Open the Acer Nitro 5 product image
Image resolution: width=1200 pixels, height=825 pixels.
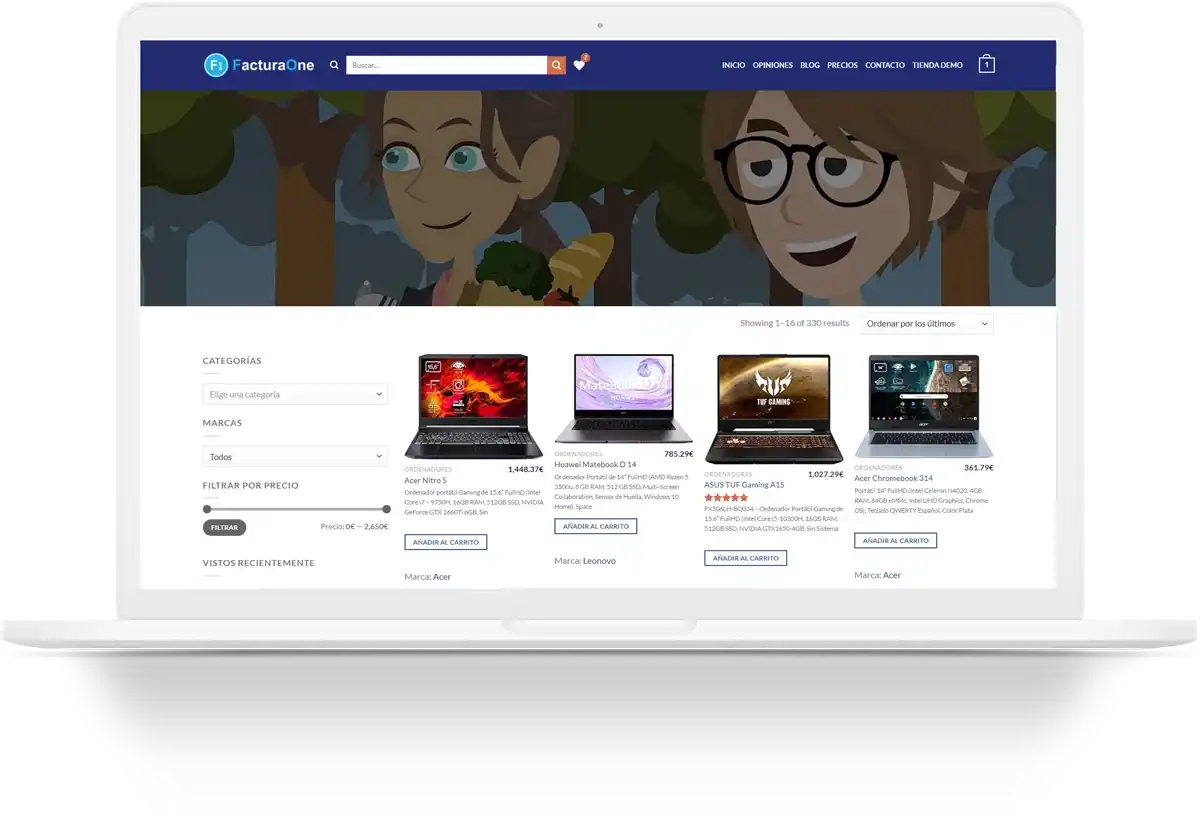pos(474,405)
